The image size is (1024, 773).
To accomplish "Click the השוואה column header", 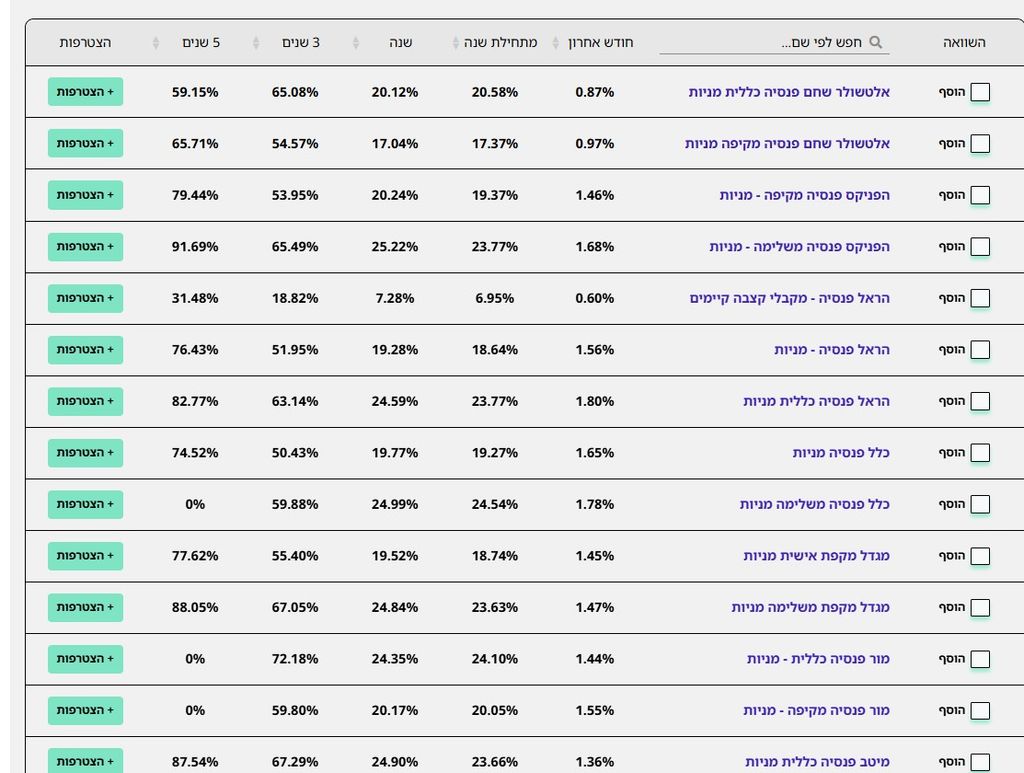I will pos(964,42).
